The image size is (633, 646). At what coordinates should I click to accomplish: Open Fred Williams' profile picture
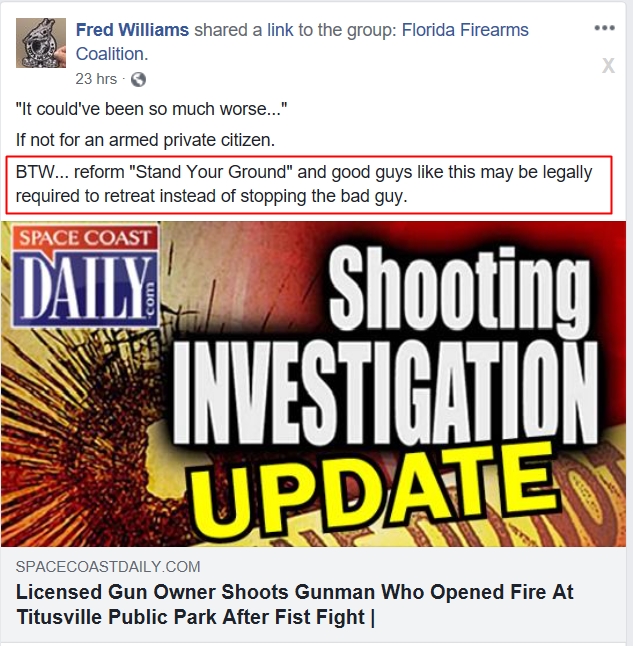click(41, 42)
